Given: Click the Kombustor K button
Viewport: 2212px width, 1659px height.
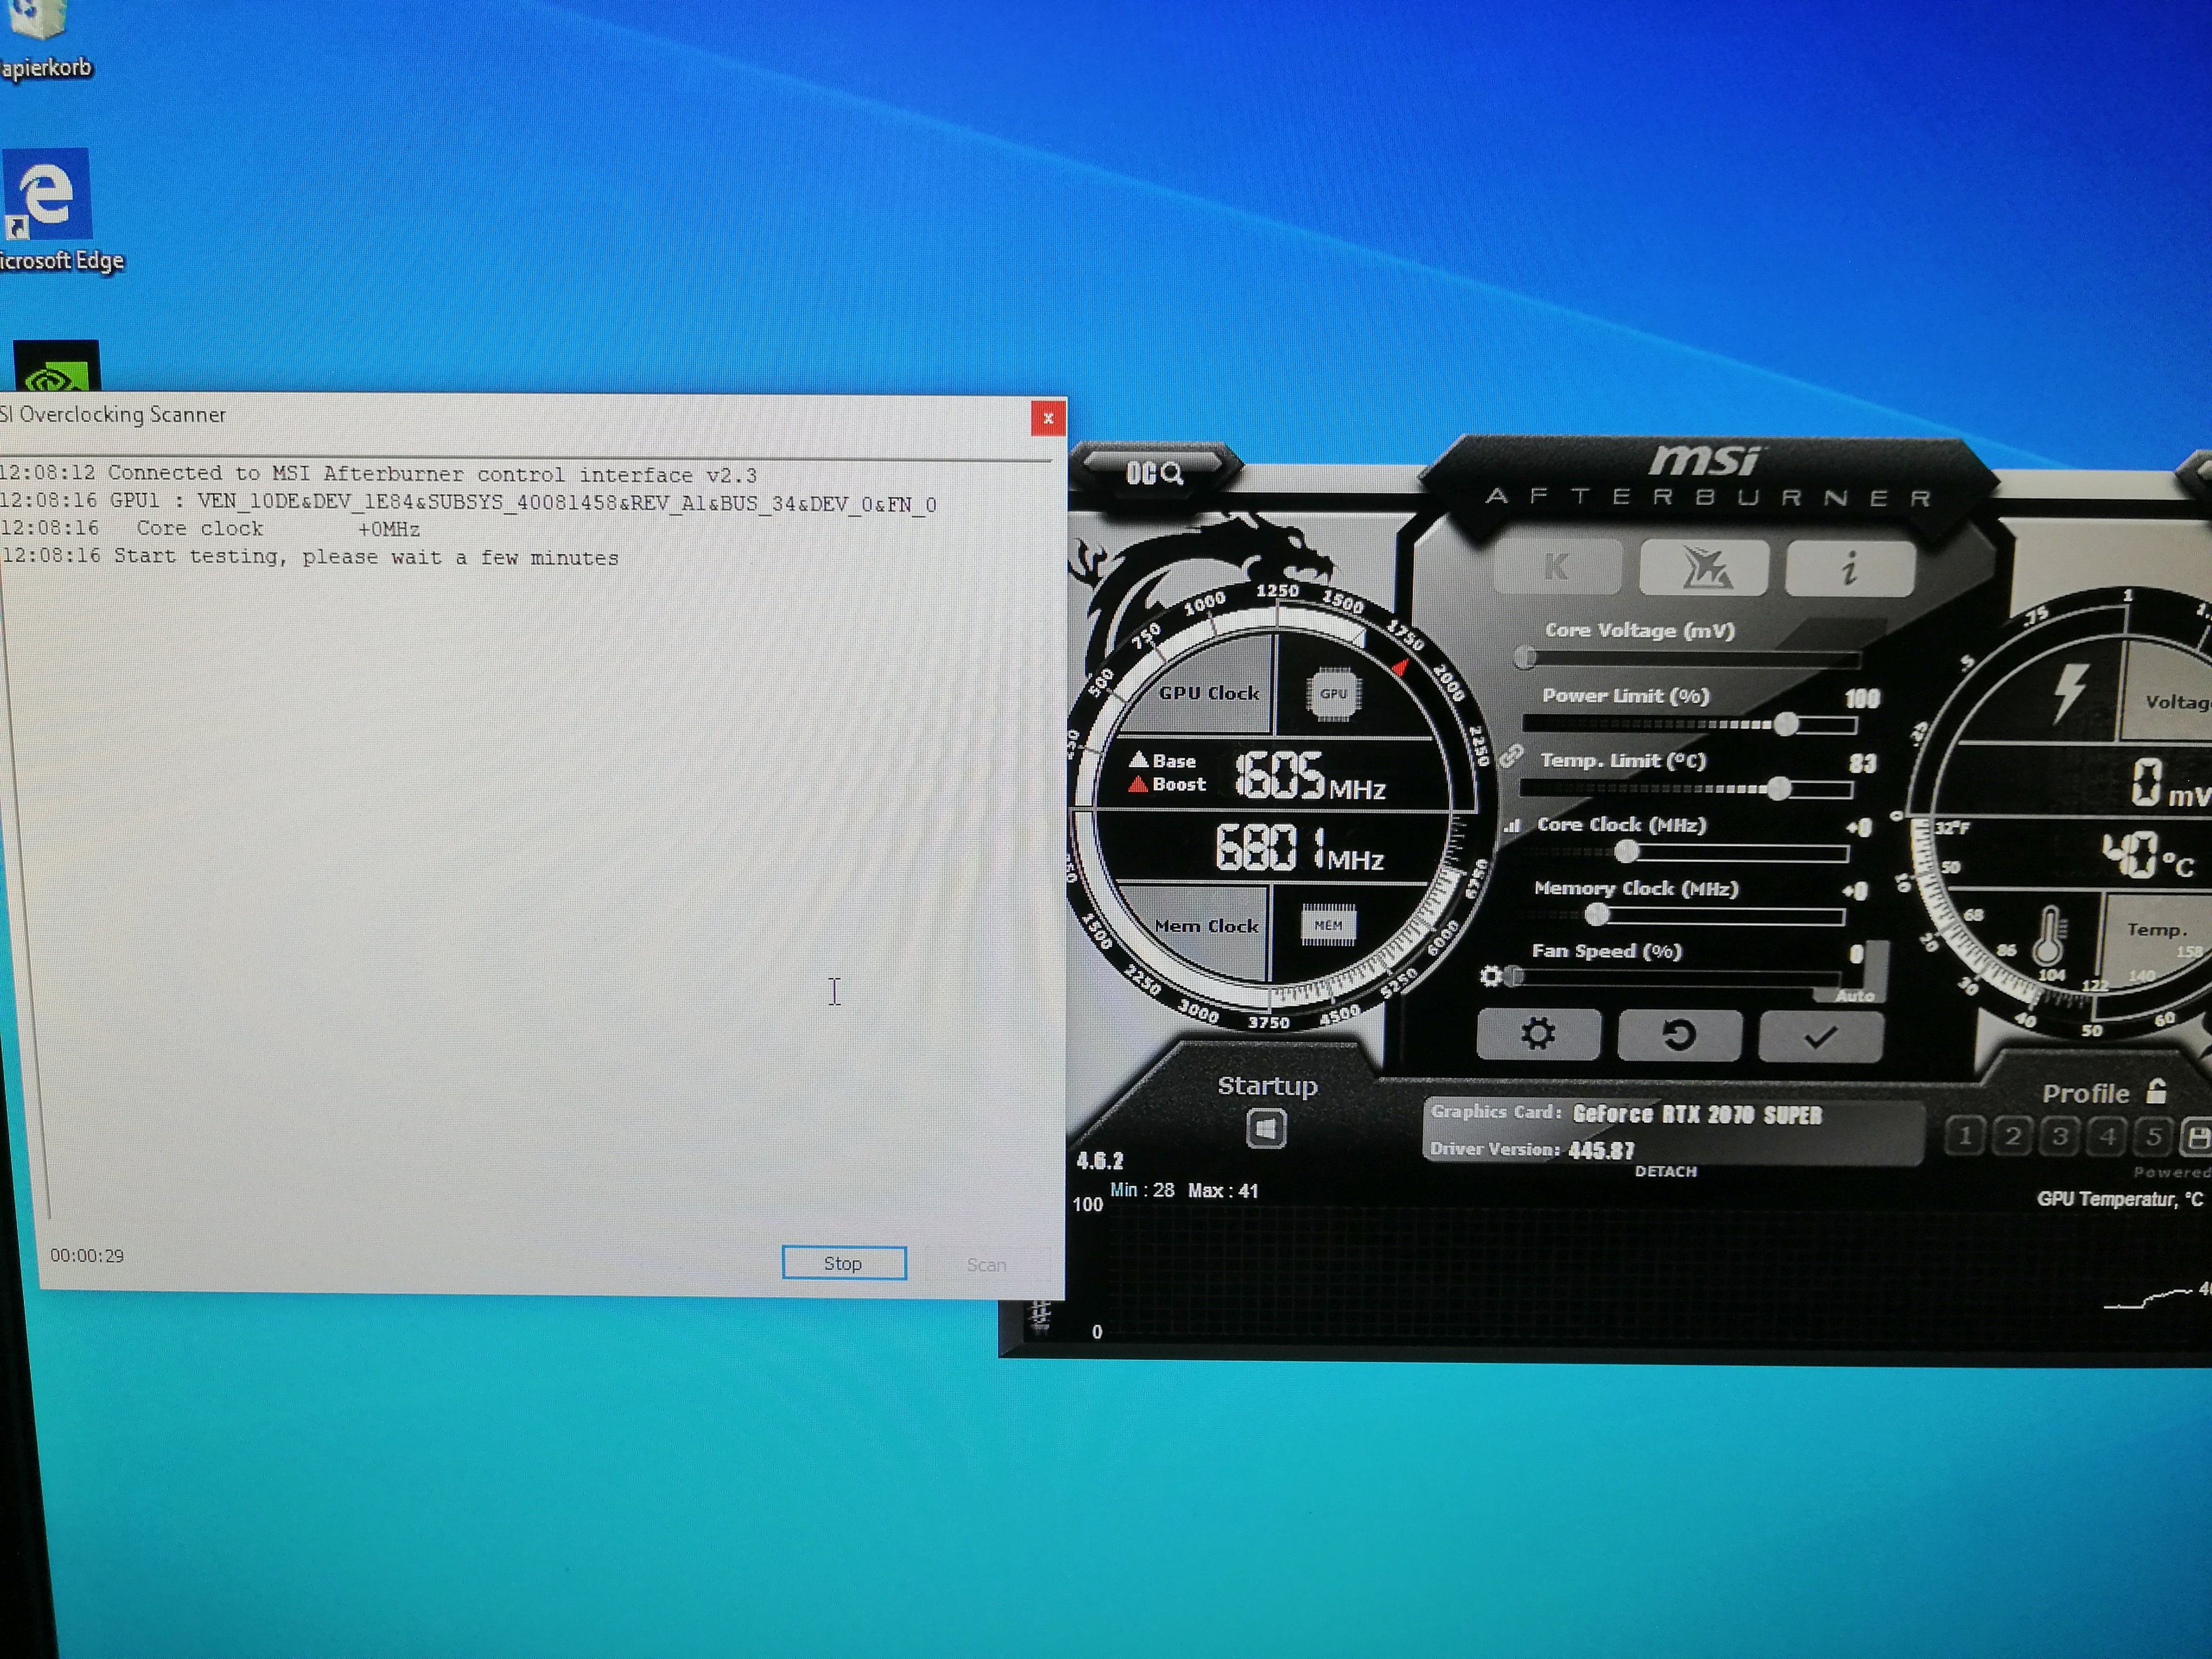Looking at the screenshot, I should [x=1556, y=567].
